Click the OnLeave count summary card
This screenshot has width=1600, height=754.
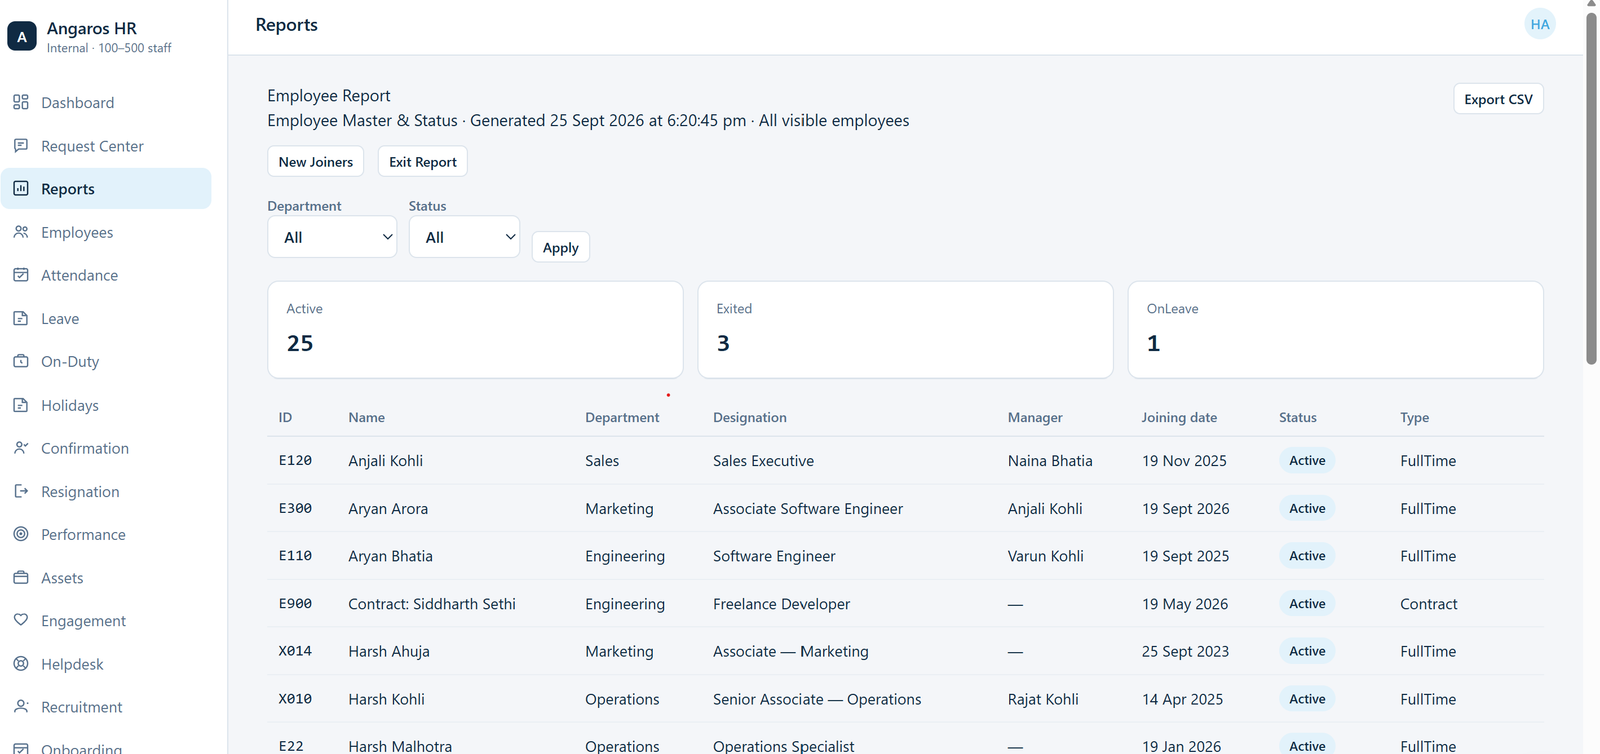1335,329
